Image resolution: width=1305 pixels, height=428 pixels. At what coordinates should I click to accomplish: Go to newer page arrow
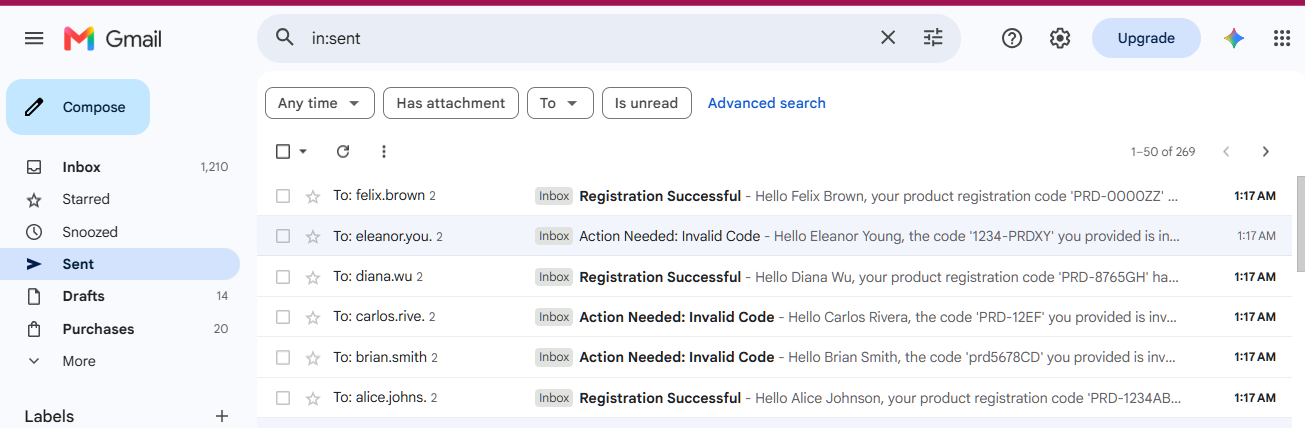tap(1226, 152)
